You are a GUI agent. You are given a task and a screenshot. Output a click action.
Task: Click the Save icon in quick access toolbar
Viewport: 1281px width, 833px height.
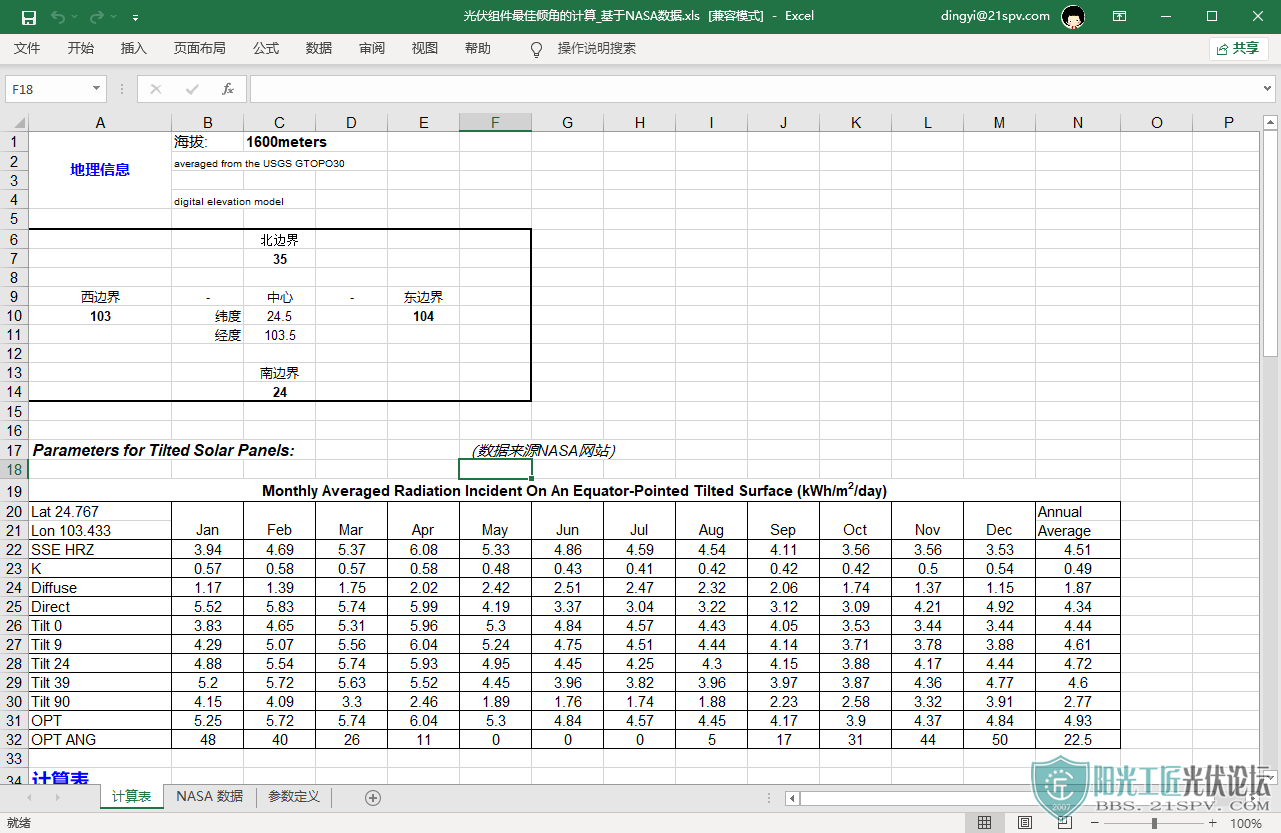[29, 16]
